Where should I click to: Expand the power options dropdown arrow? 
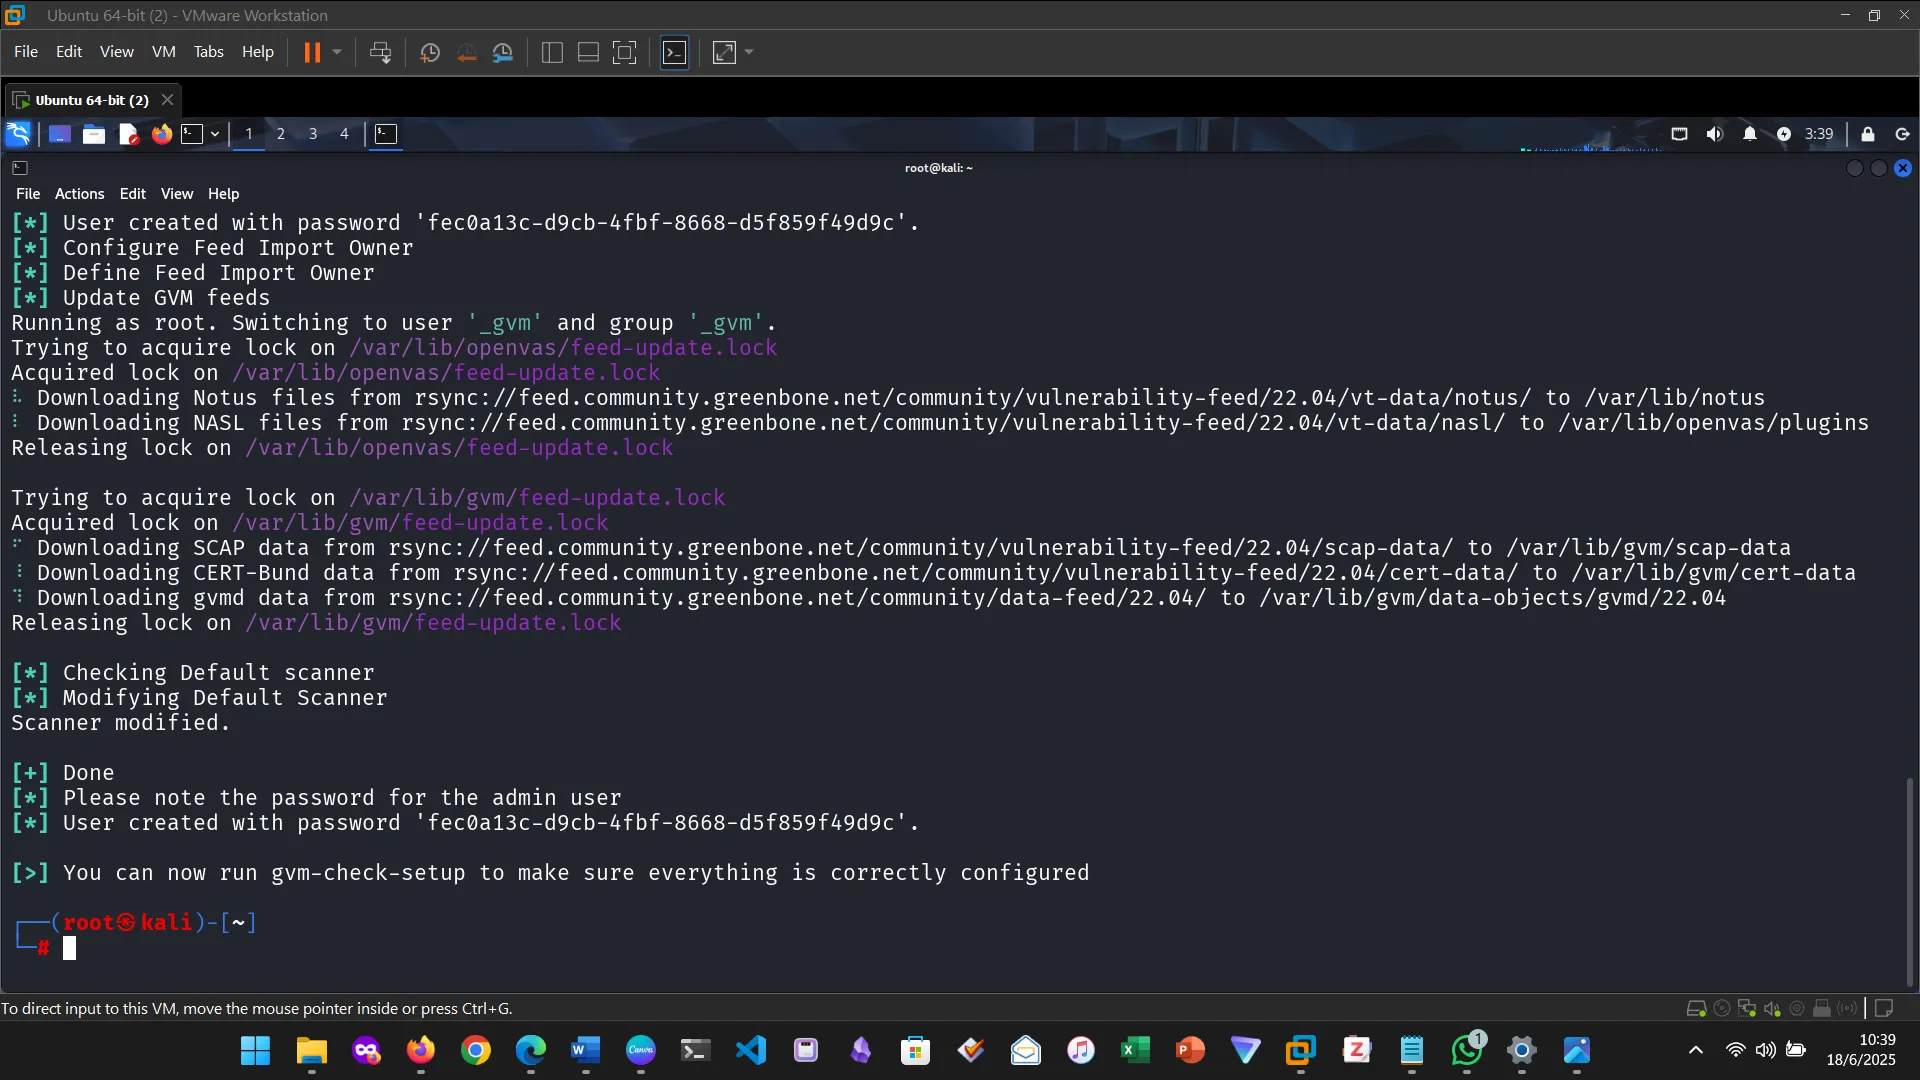coord(337,52)
